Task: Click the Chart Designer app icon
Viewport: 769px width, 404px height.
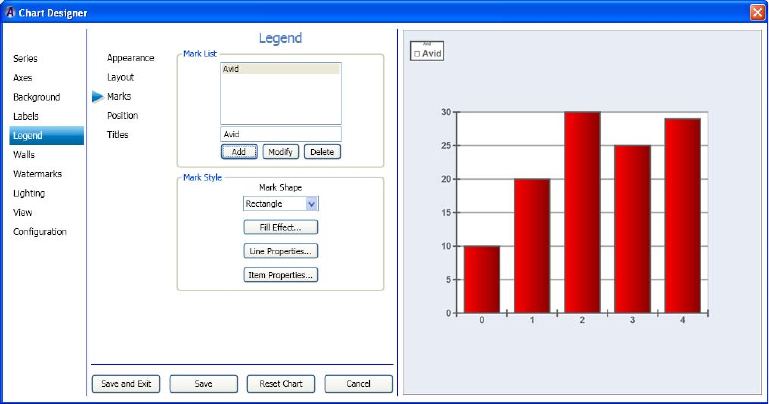Action: click(x=10, y=12)
